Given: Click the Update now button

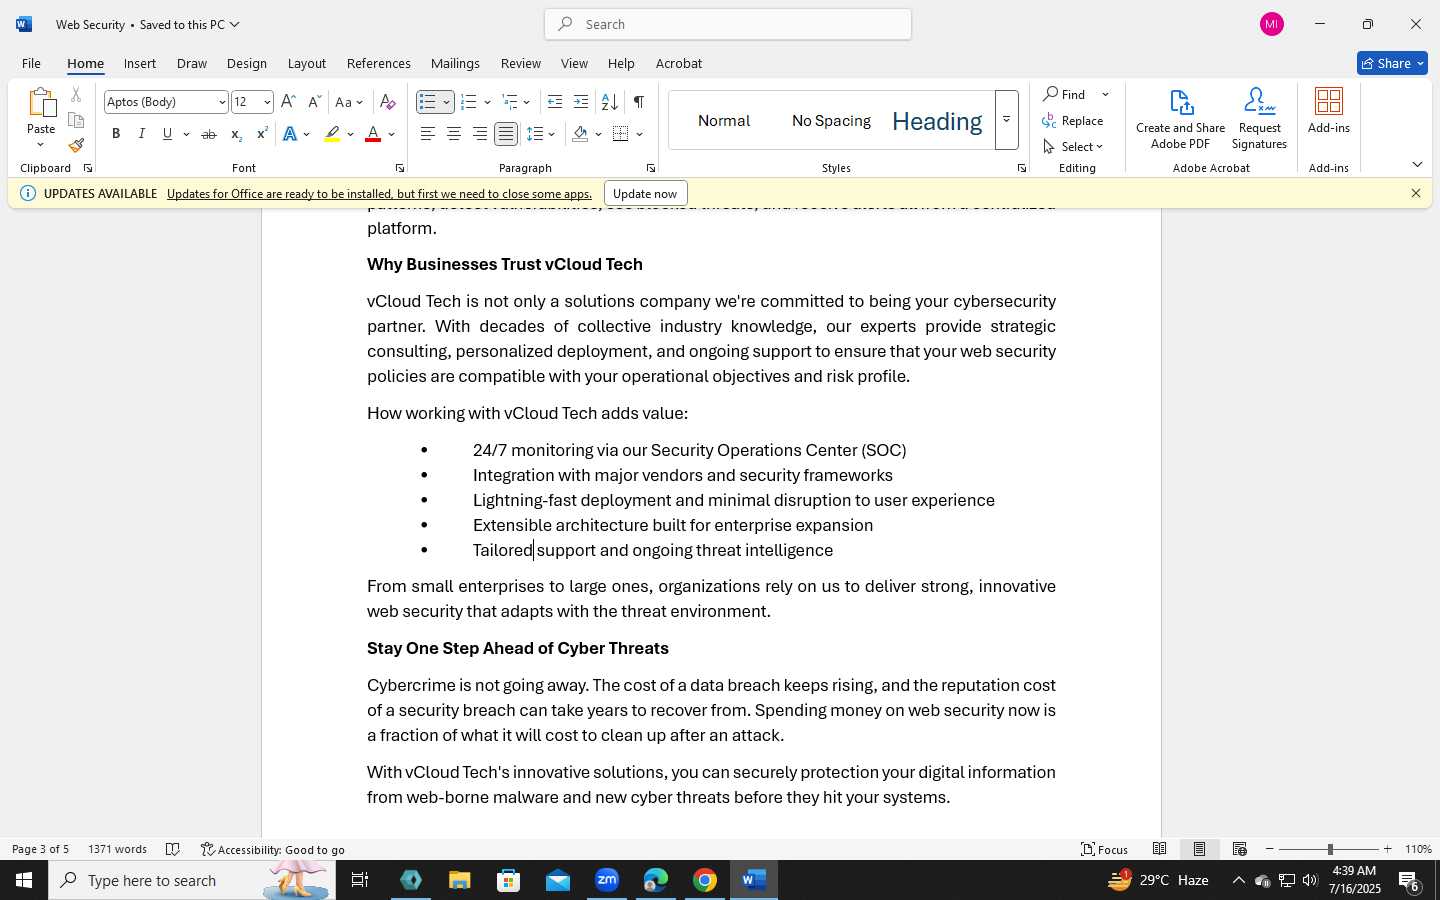Looking at the screenshot, I should (x=645, y=193).
